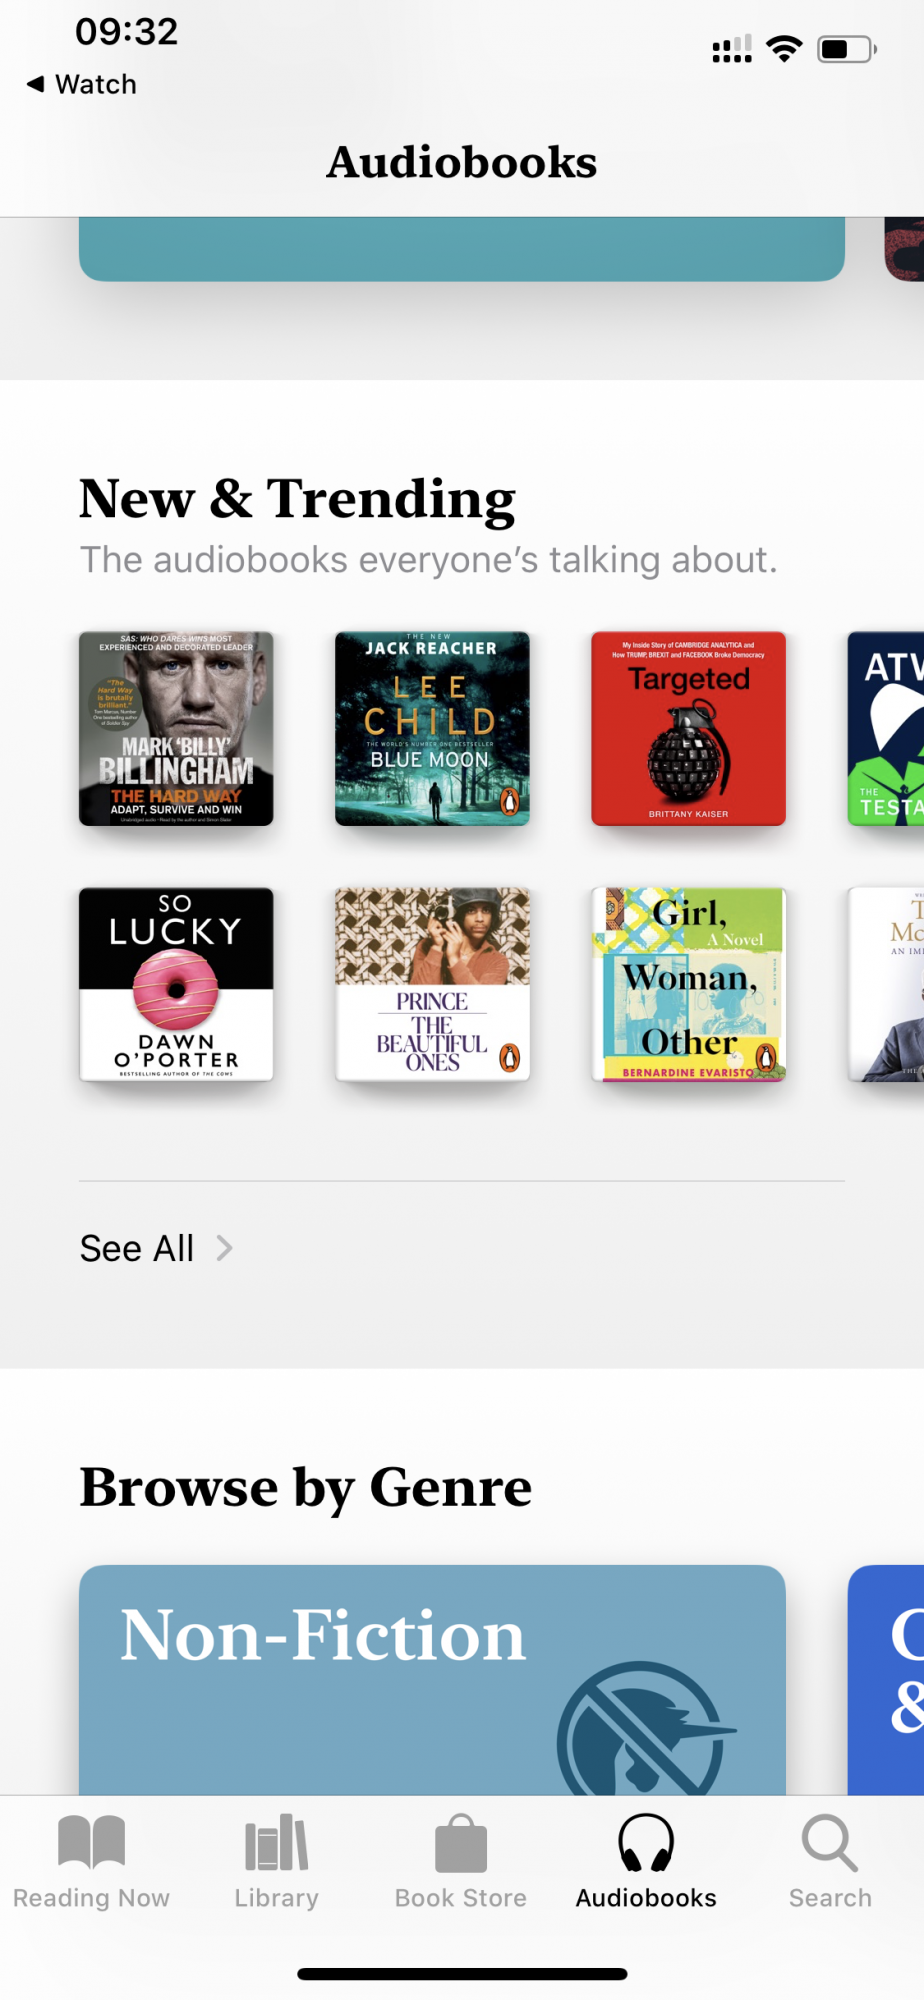The image size is (924, 2000).
Task: Open Billy Billingham The Hard Way cover
Action: [176, 728]
